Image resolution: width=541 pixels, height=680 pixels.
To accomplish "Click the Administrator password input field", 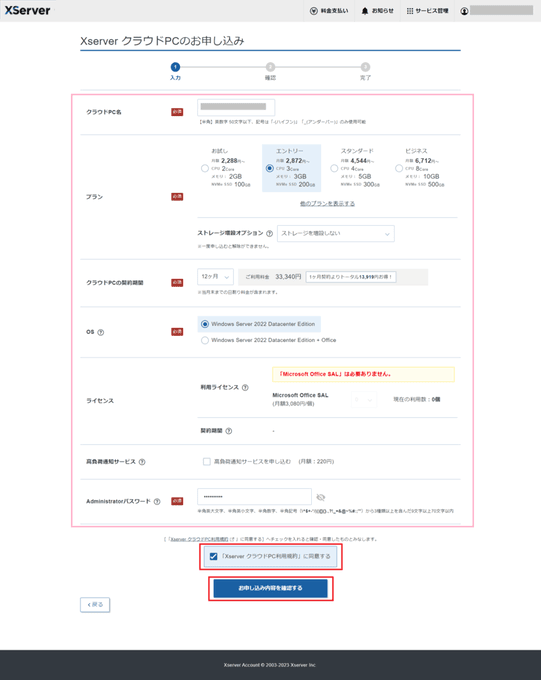I will tap(254, 497).
